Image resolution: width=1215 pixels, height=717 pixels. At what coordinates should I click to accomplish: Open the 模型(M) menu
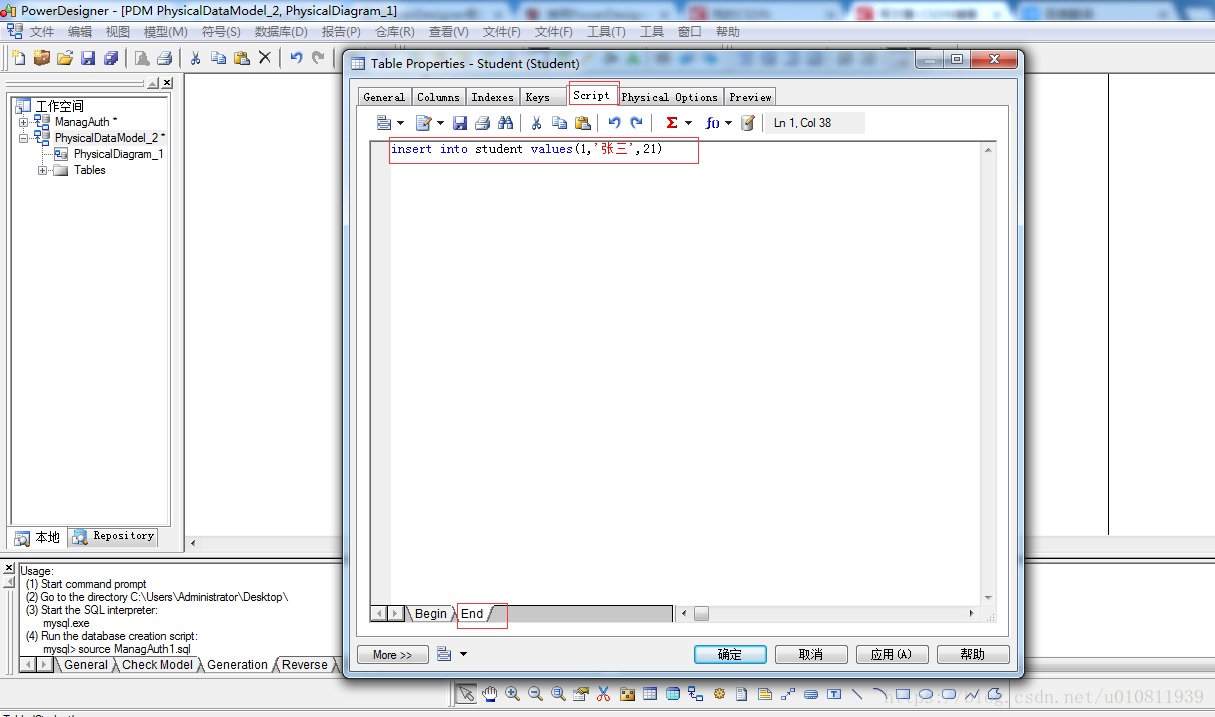pos(166,32)
